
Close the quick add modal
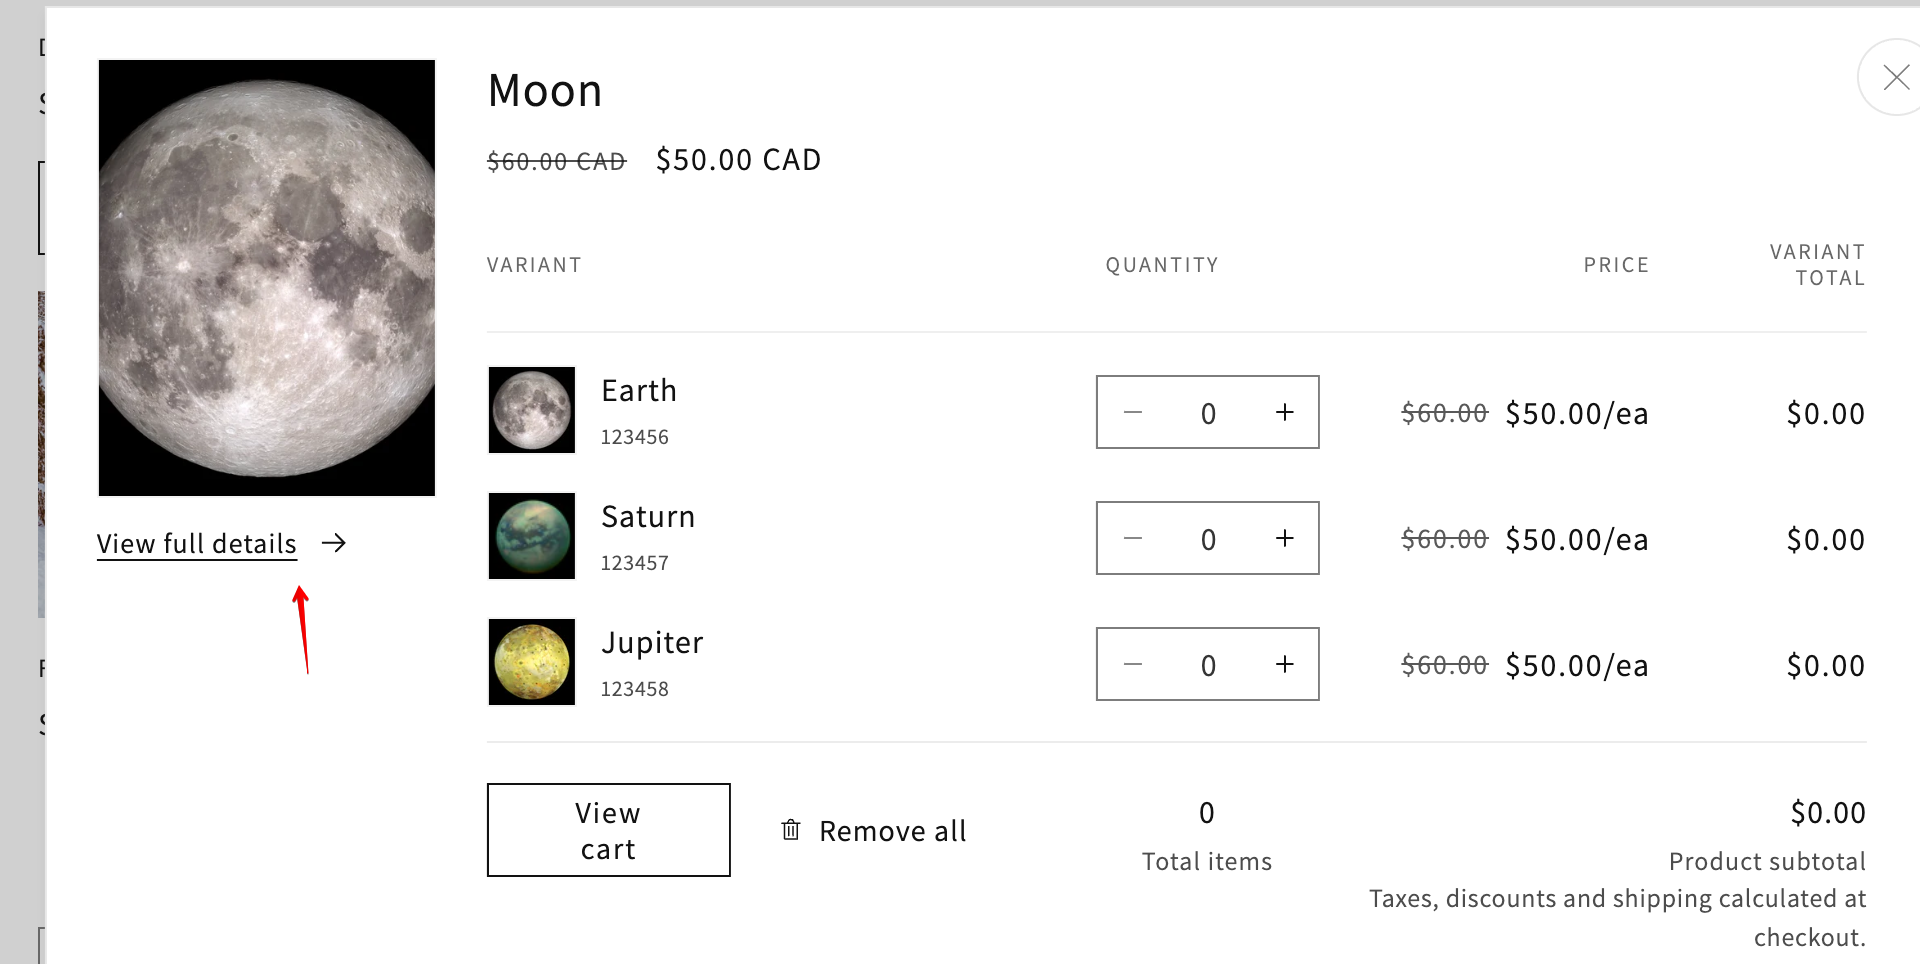click(1894, 77)
